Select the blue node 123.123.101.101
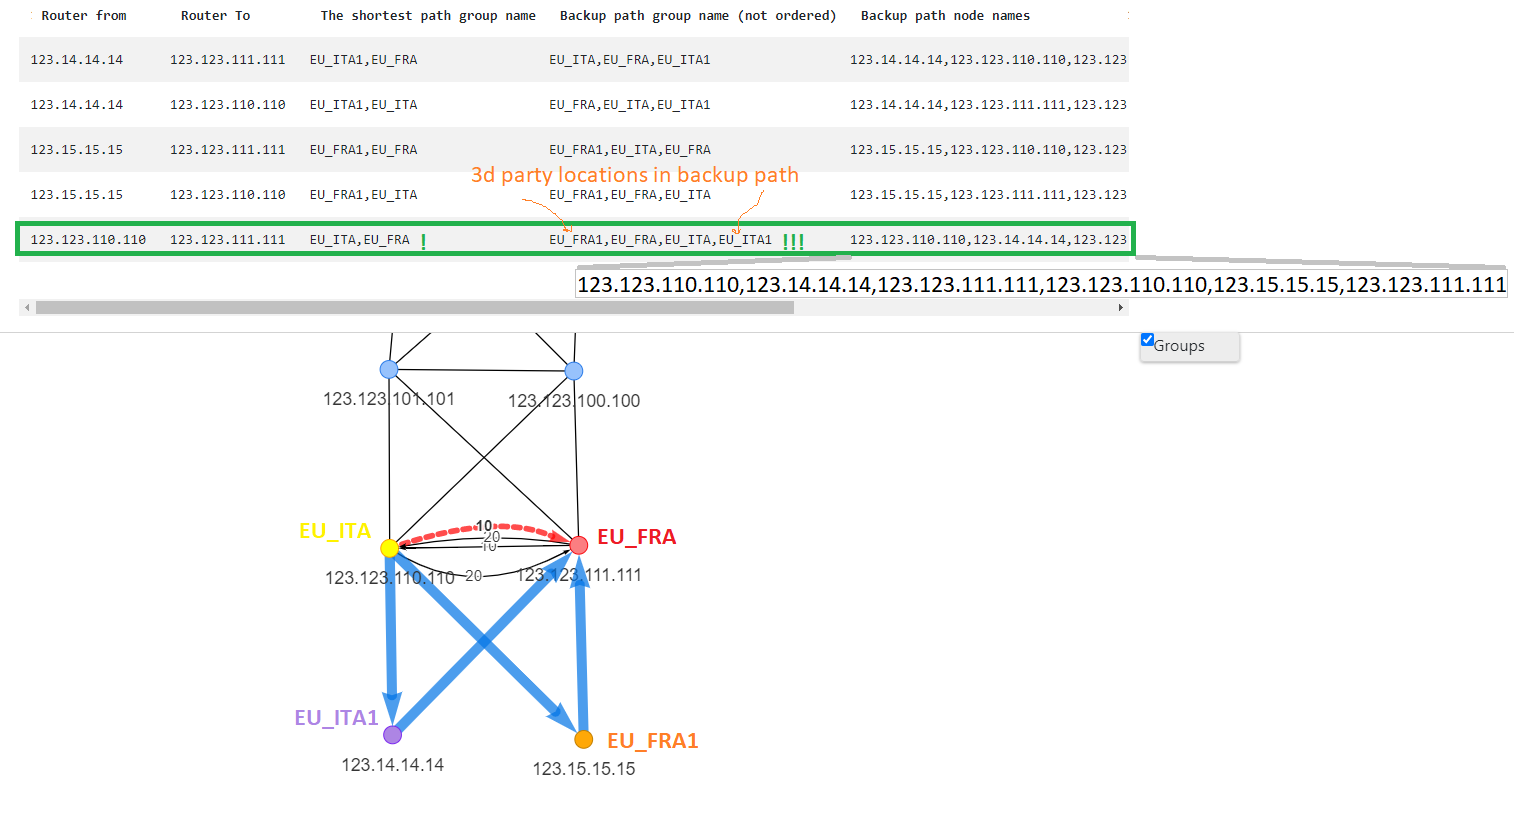The height and width of the screenshot is (824, 1514). pyautogui.click(x=390, y=369)
